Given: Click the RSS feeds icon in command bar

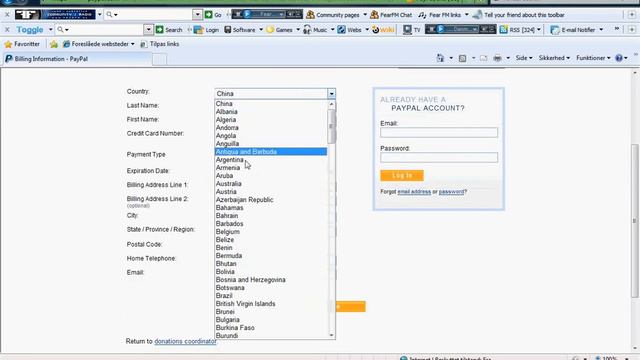Looking at the screenshot, I should pos(462,58).
